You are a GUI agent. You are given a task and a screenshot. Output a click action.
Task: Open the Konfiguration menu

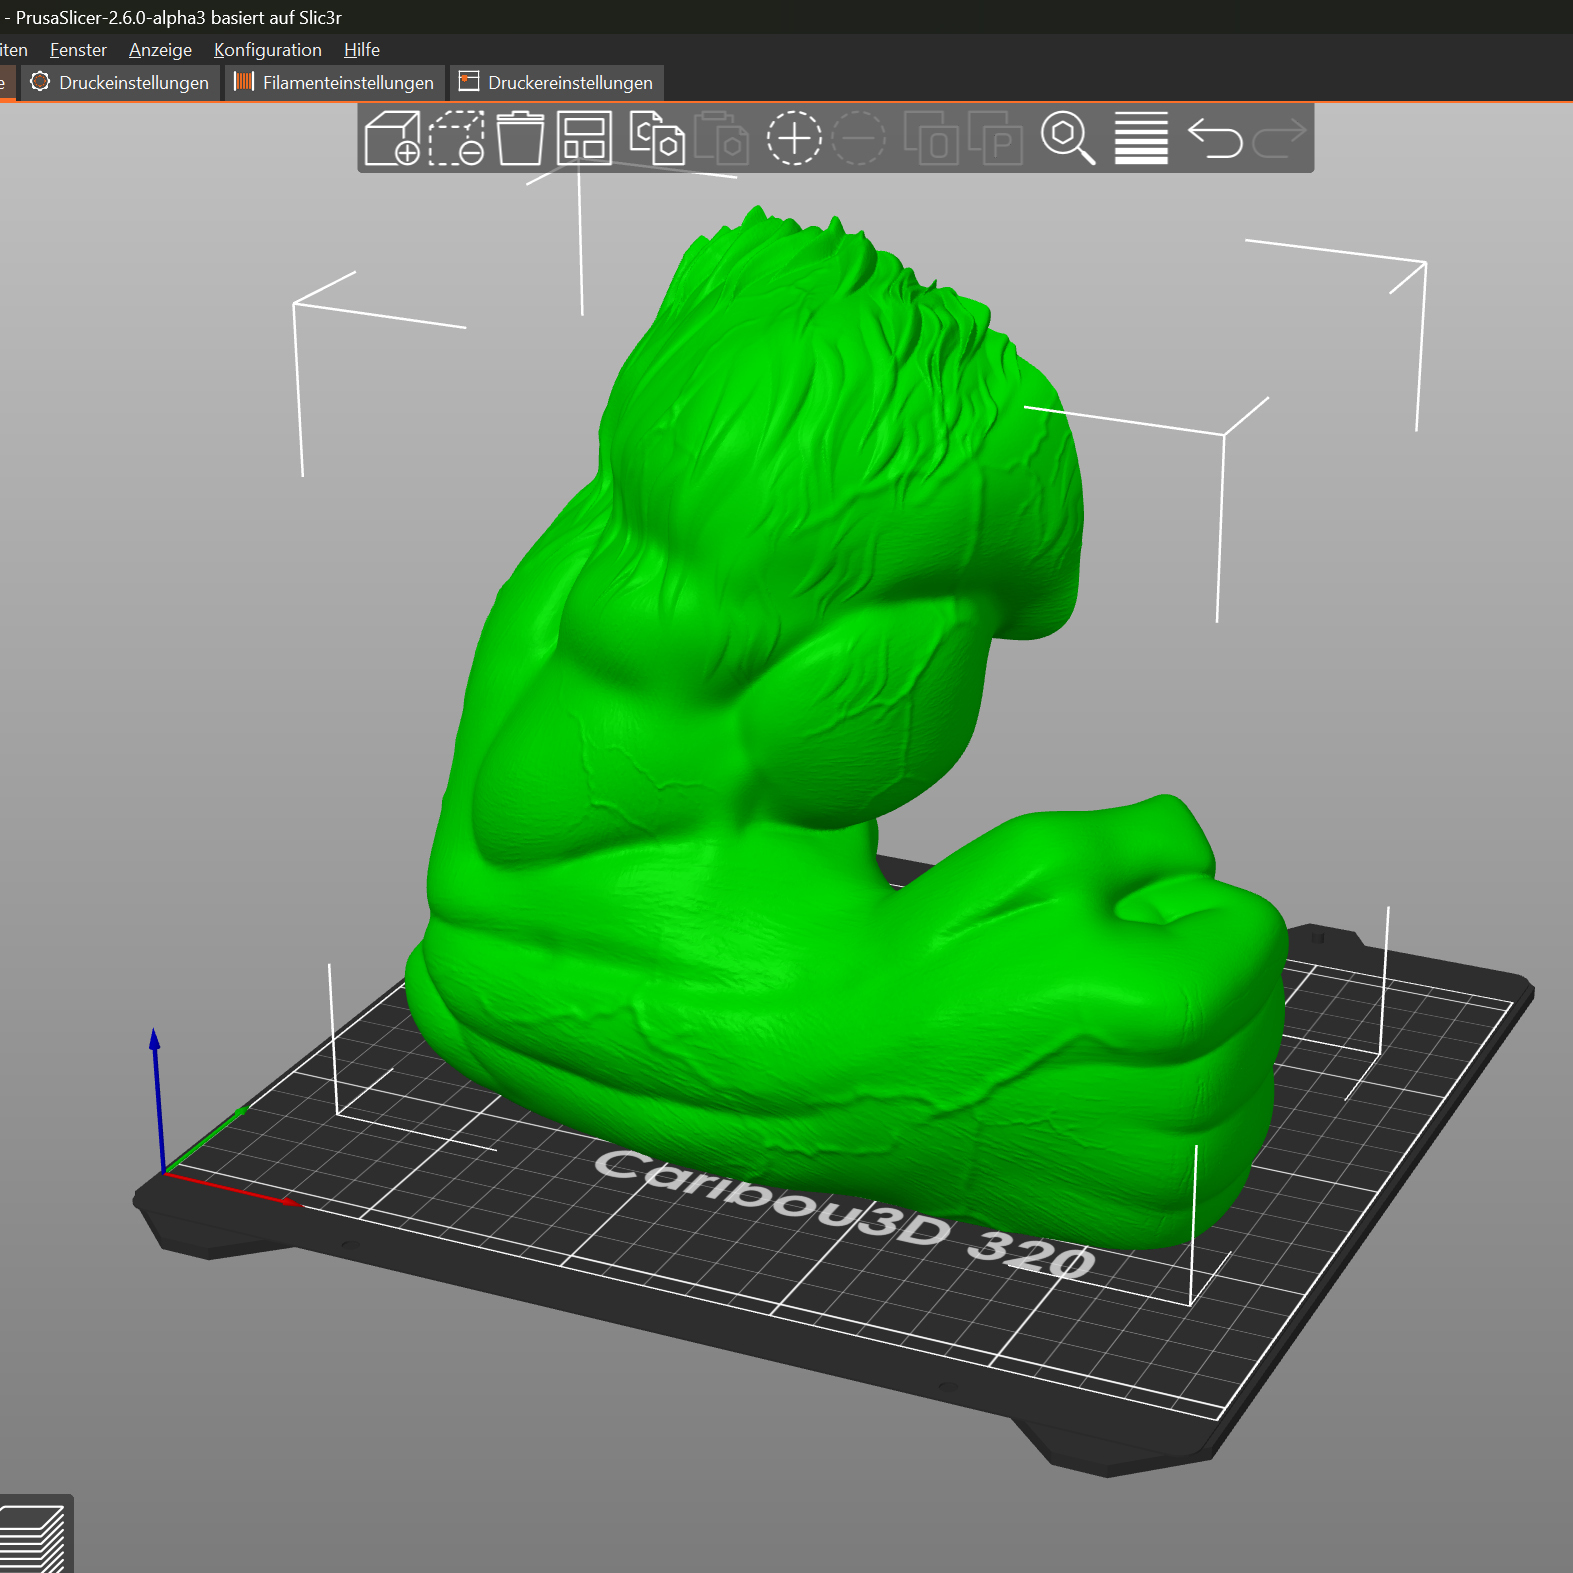click(268, 50)
